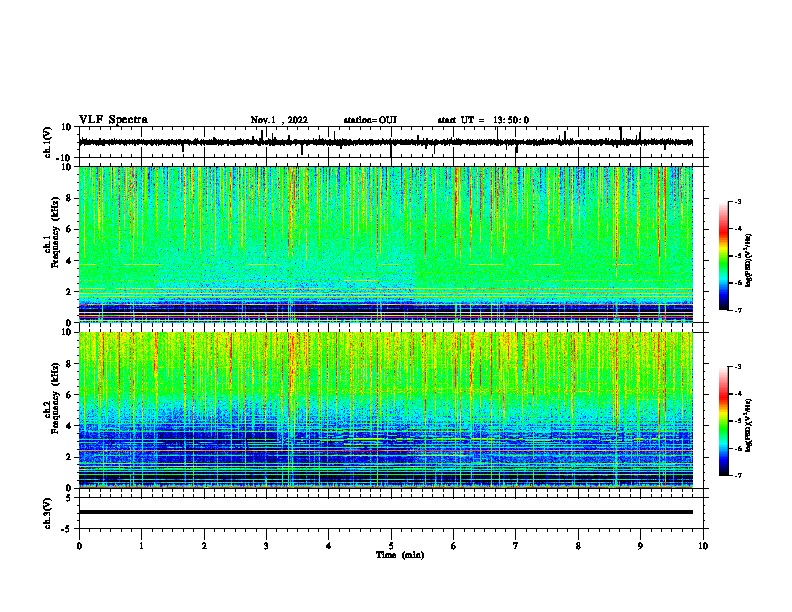
Task: Click the 'Time (min)' axis label
Action: 400,555
